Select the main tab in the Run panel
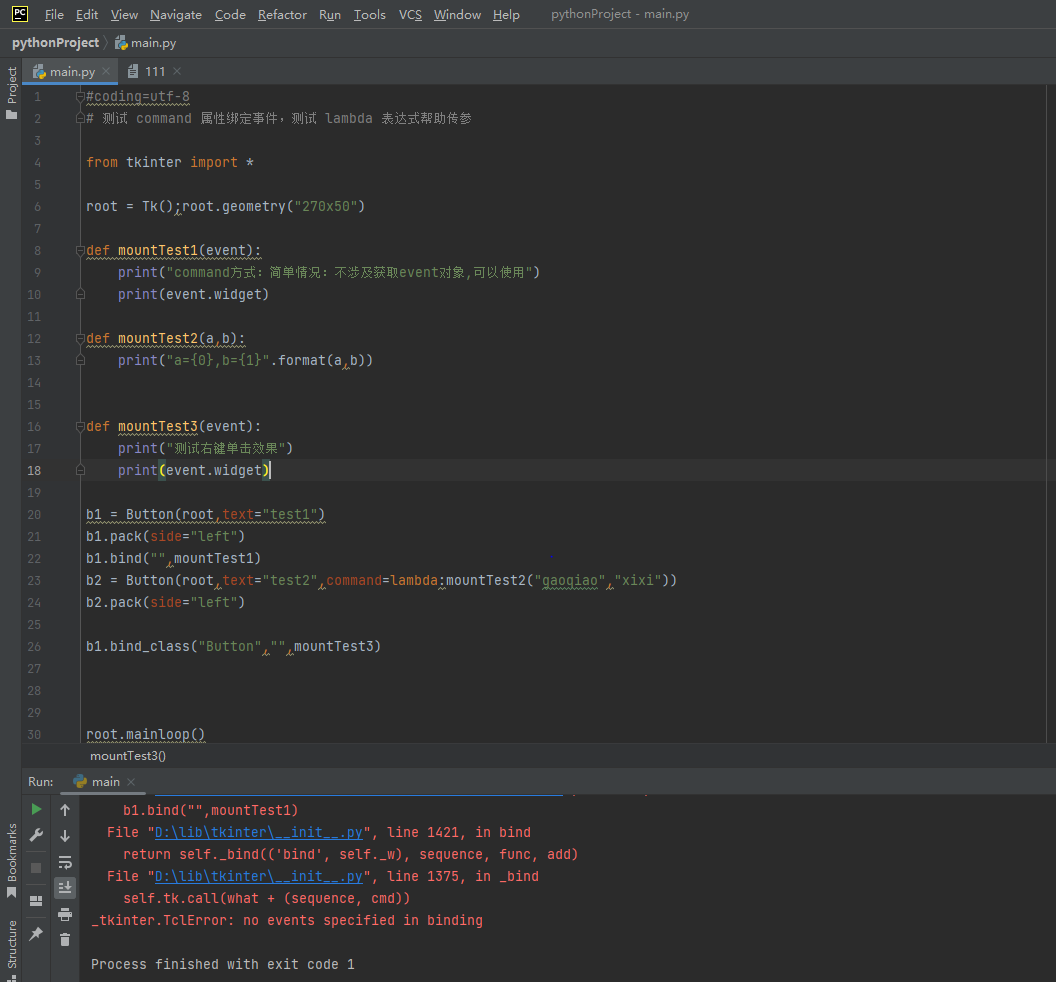The height and width of the screenshot is (982, 1056). click(x=106, y=781)
